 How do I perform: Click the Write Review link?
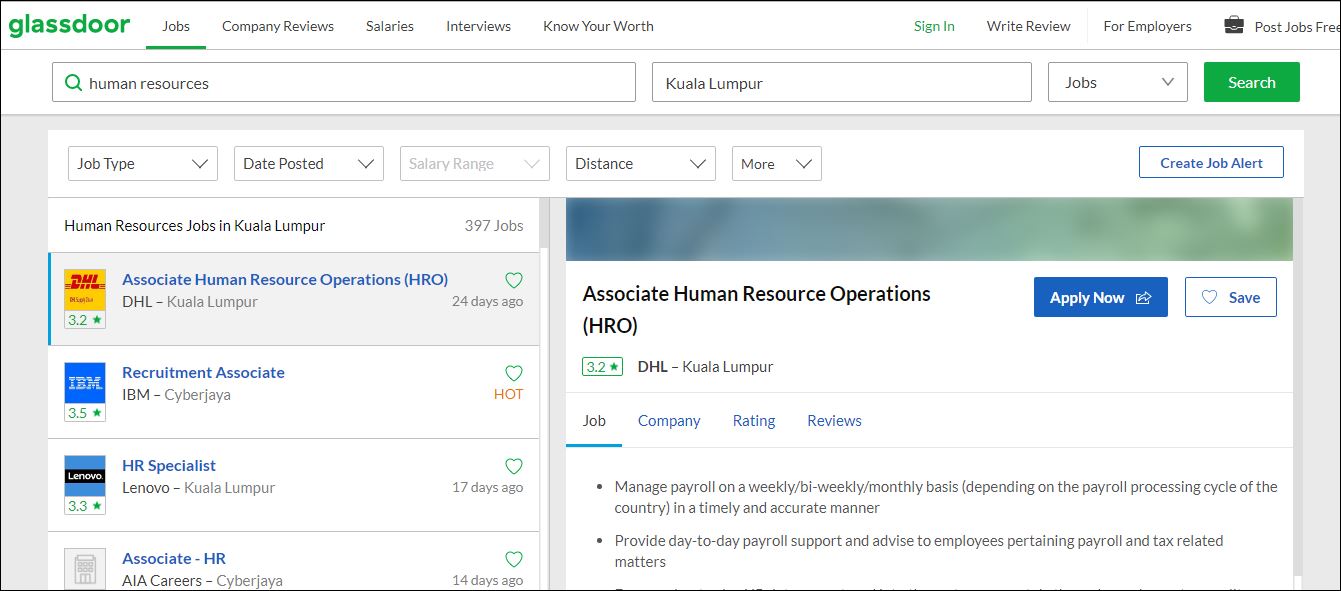coord(1028,26)
